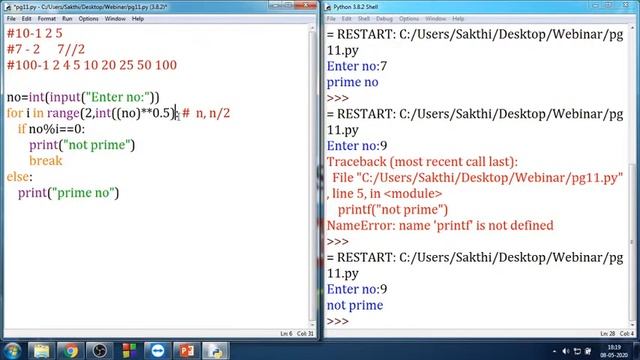Click 'Traceback (most recent call last):' line

(x=422, y=162)
